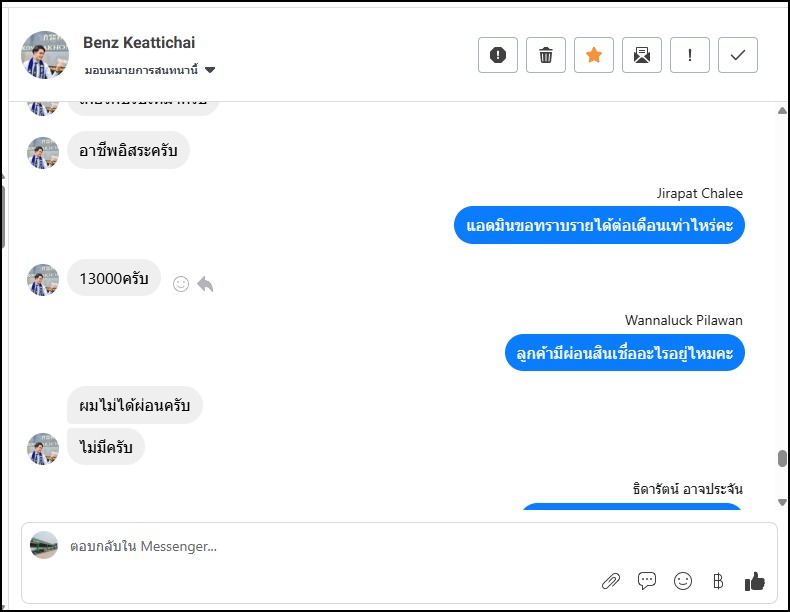The width and height of the screenshot is (790, 612).
Task: React to the 13000 message with emoji
Action: (181, 284)
